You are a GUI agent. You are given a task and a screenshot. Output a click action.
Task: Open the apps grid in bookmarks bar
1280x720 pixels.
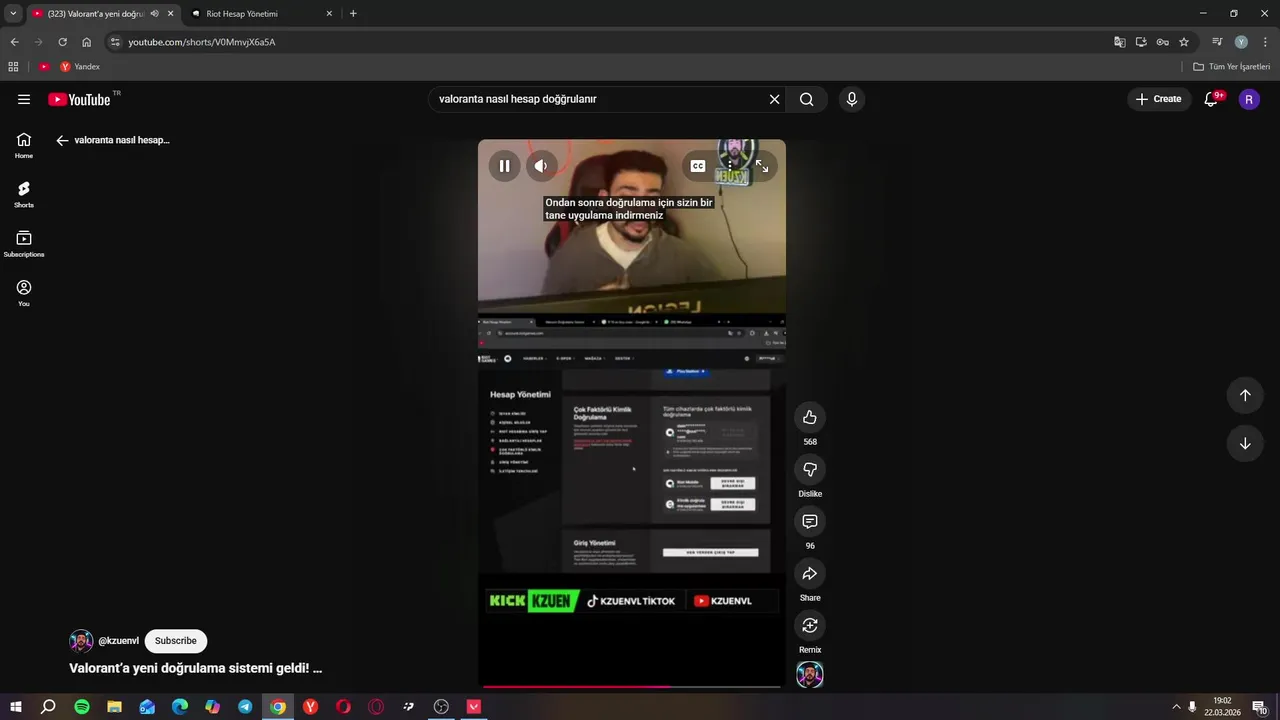tap(13, 67)
